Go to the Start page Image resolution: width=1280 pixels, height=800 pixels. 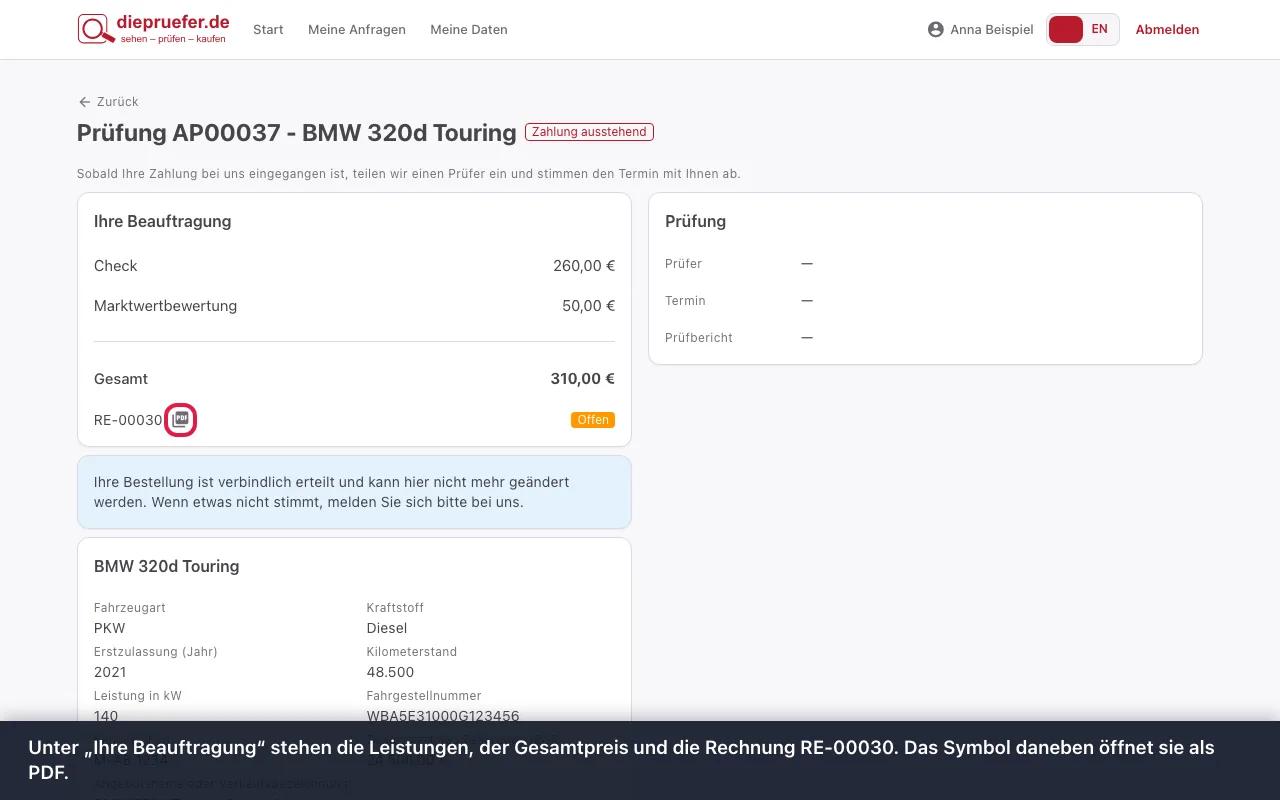pos(268,30)
